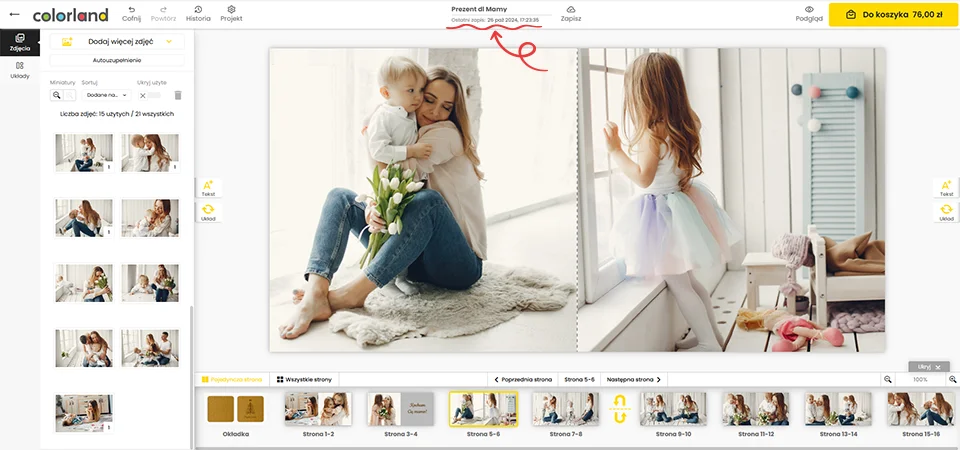Go to Poprzednia strona
This screenshot has height=450, width=960.
coord(523,380)
